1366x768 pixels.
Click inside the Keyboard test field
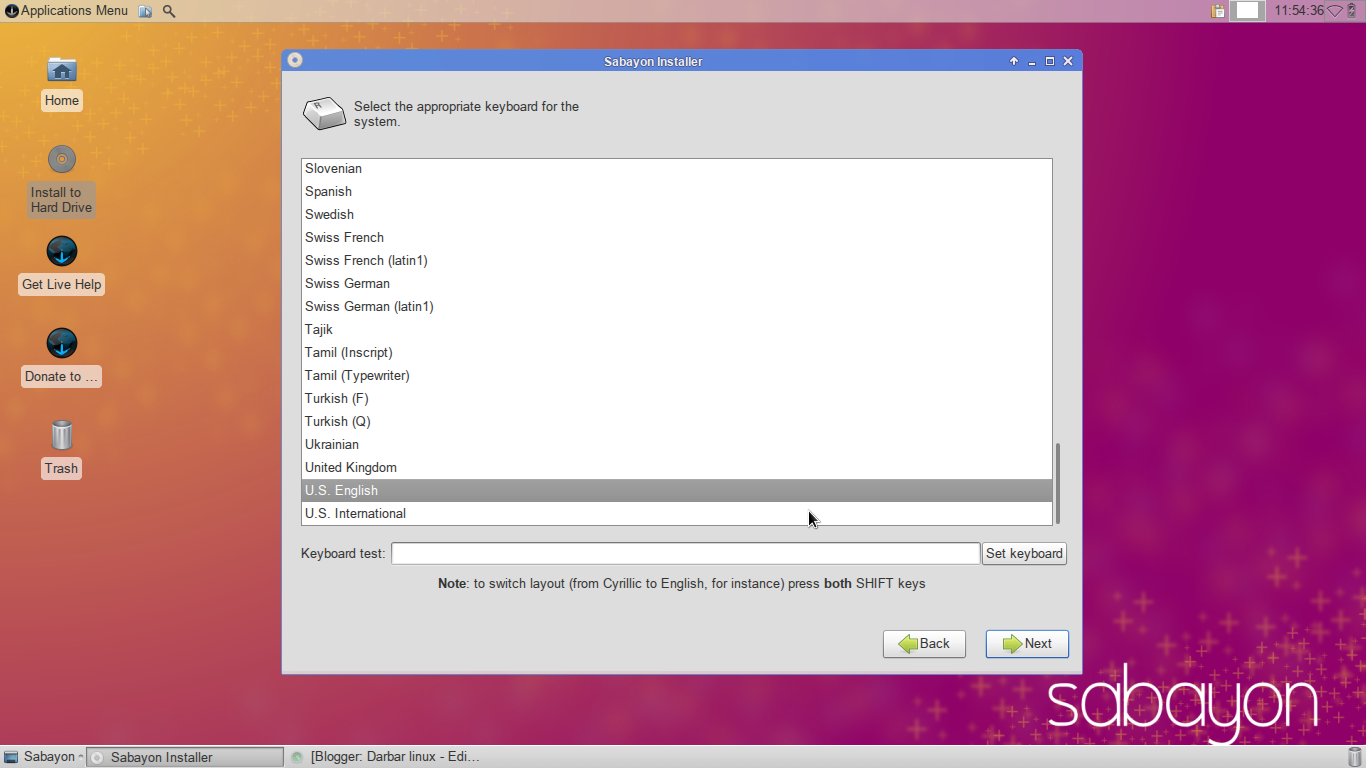(685, 553)
